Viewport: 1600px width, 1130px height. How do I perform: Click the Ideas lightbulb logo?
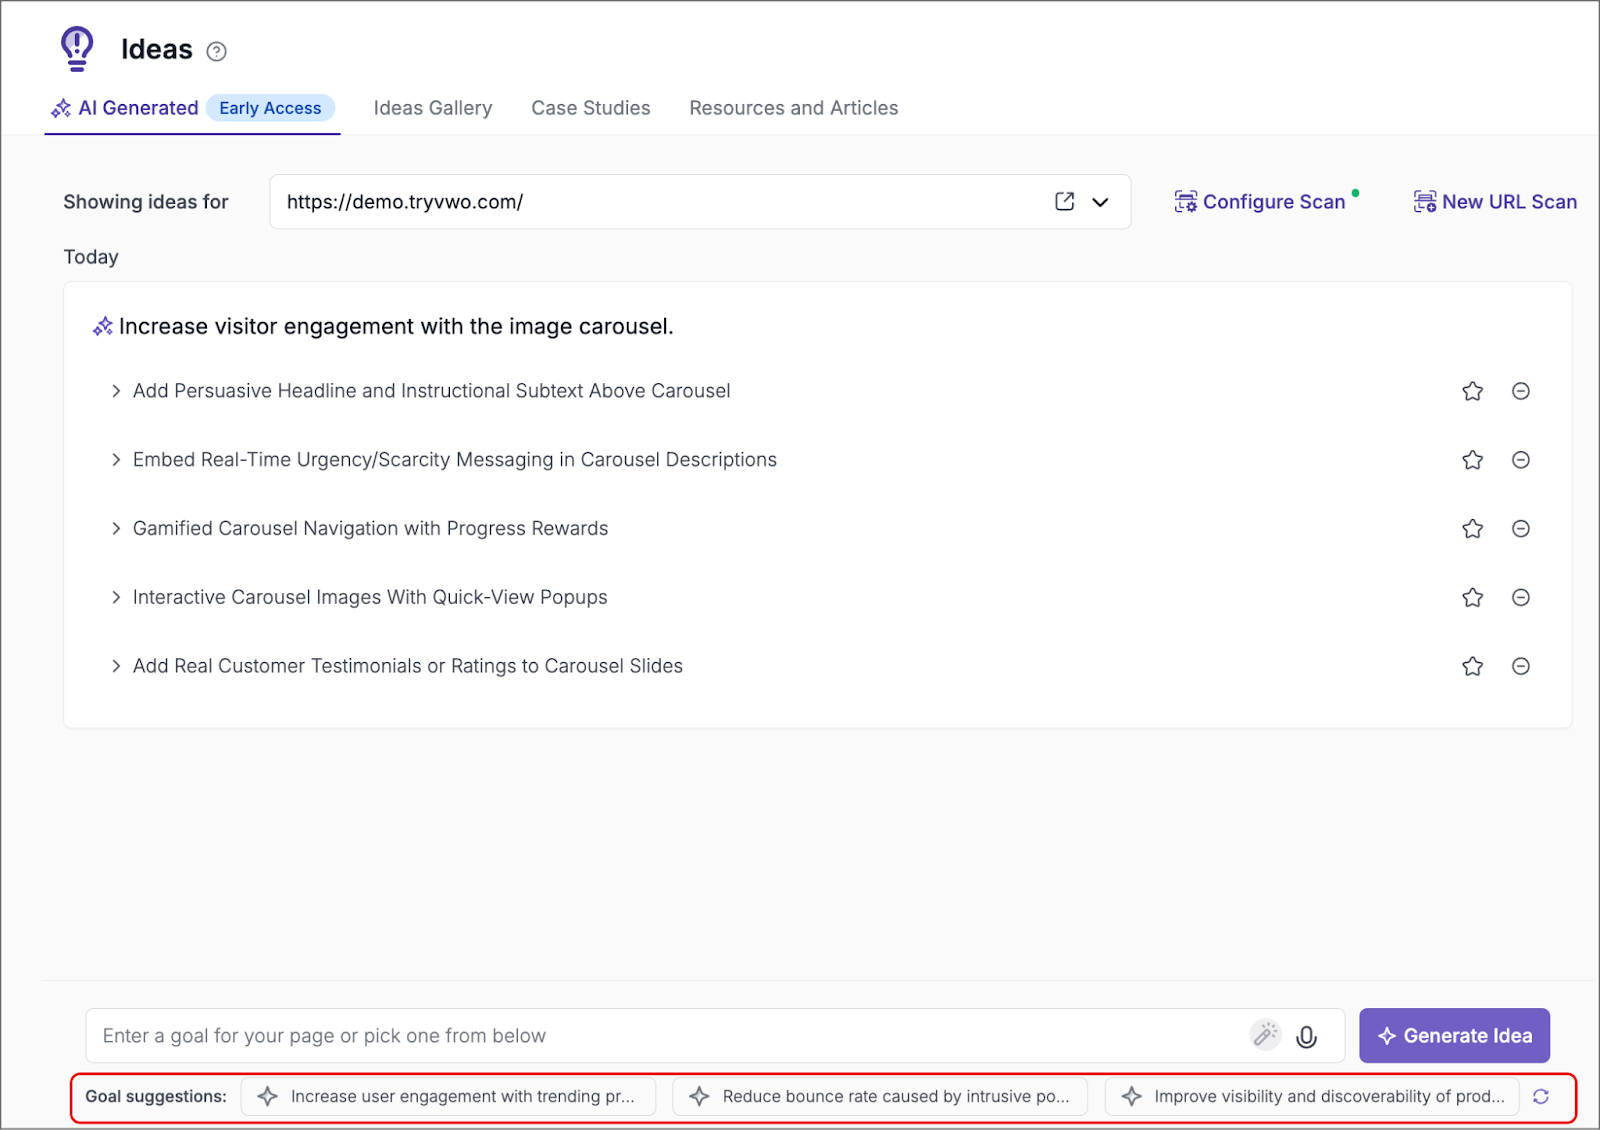click(77, 48)
